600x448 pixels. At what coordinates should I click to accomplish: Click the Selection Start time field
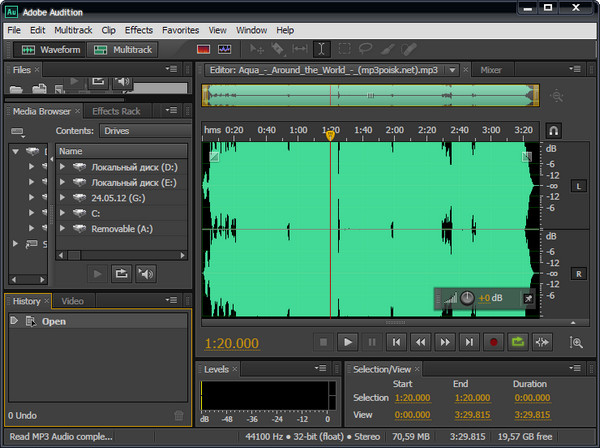pos(411,397)
